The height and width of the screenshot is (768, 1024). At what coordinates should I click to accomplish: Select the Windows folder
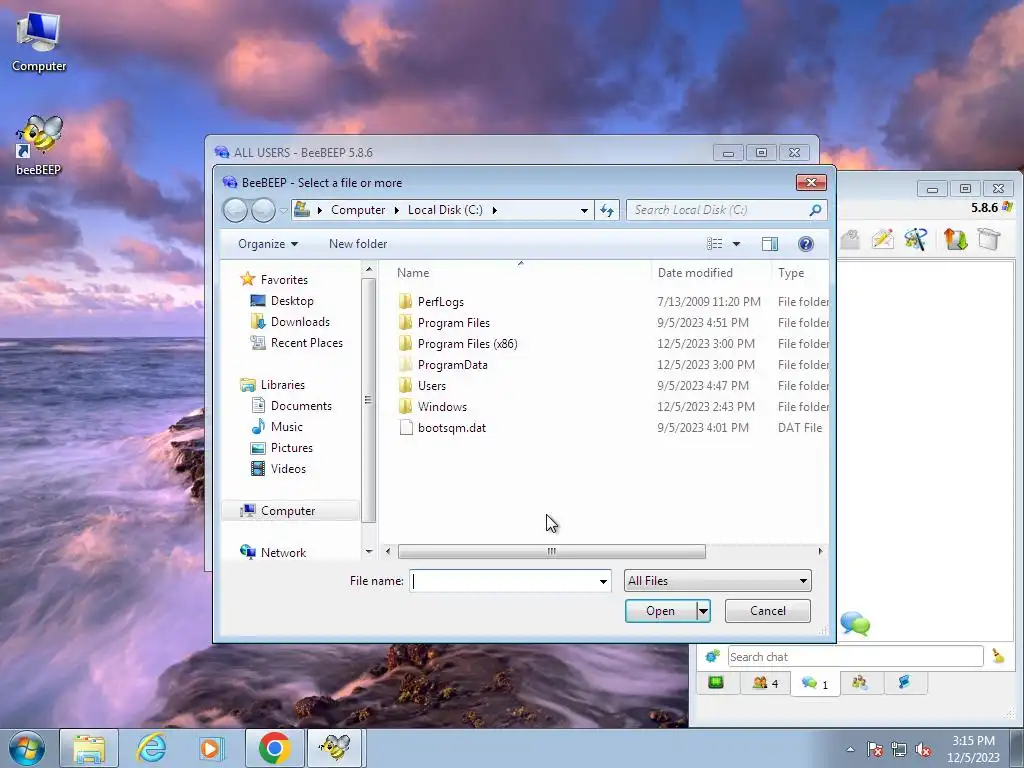coord(442,406)
